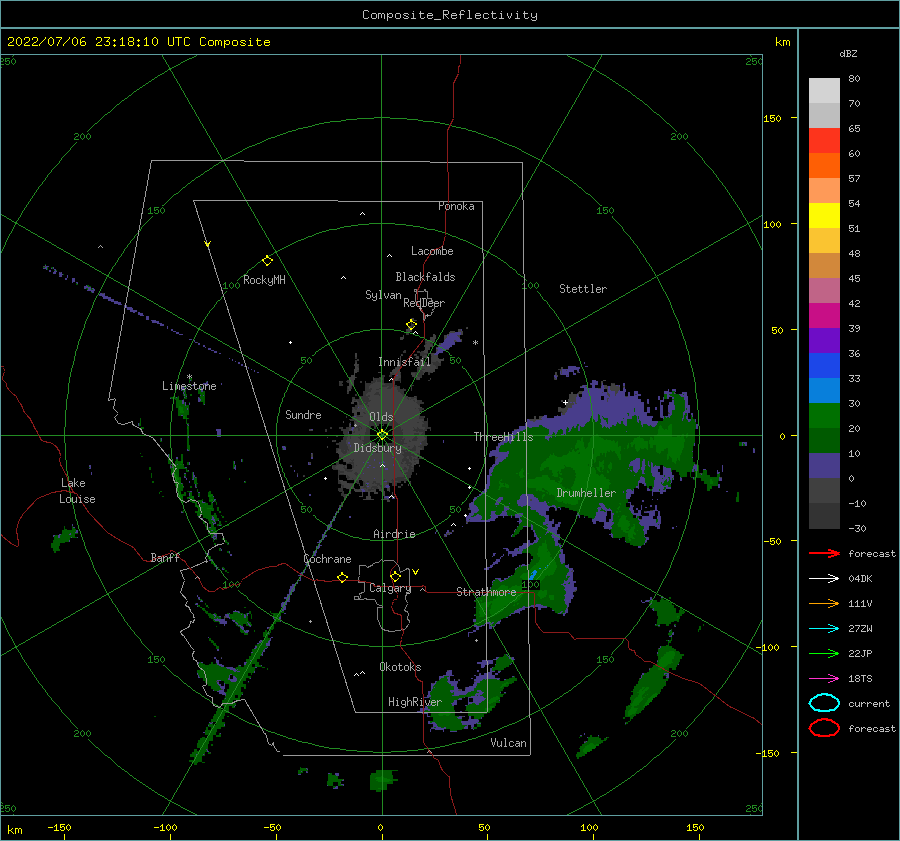Select the 22JP legend label
This screenshot has width=900, height=841.
point(860,653)
